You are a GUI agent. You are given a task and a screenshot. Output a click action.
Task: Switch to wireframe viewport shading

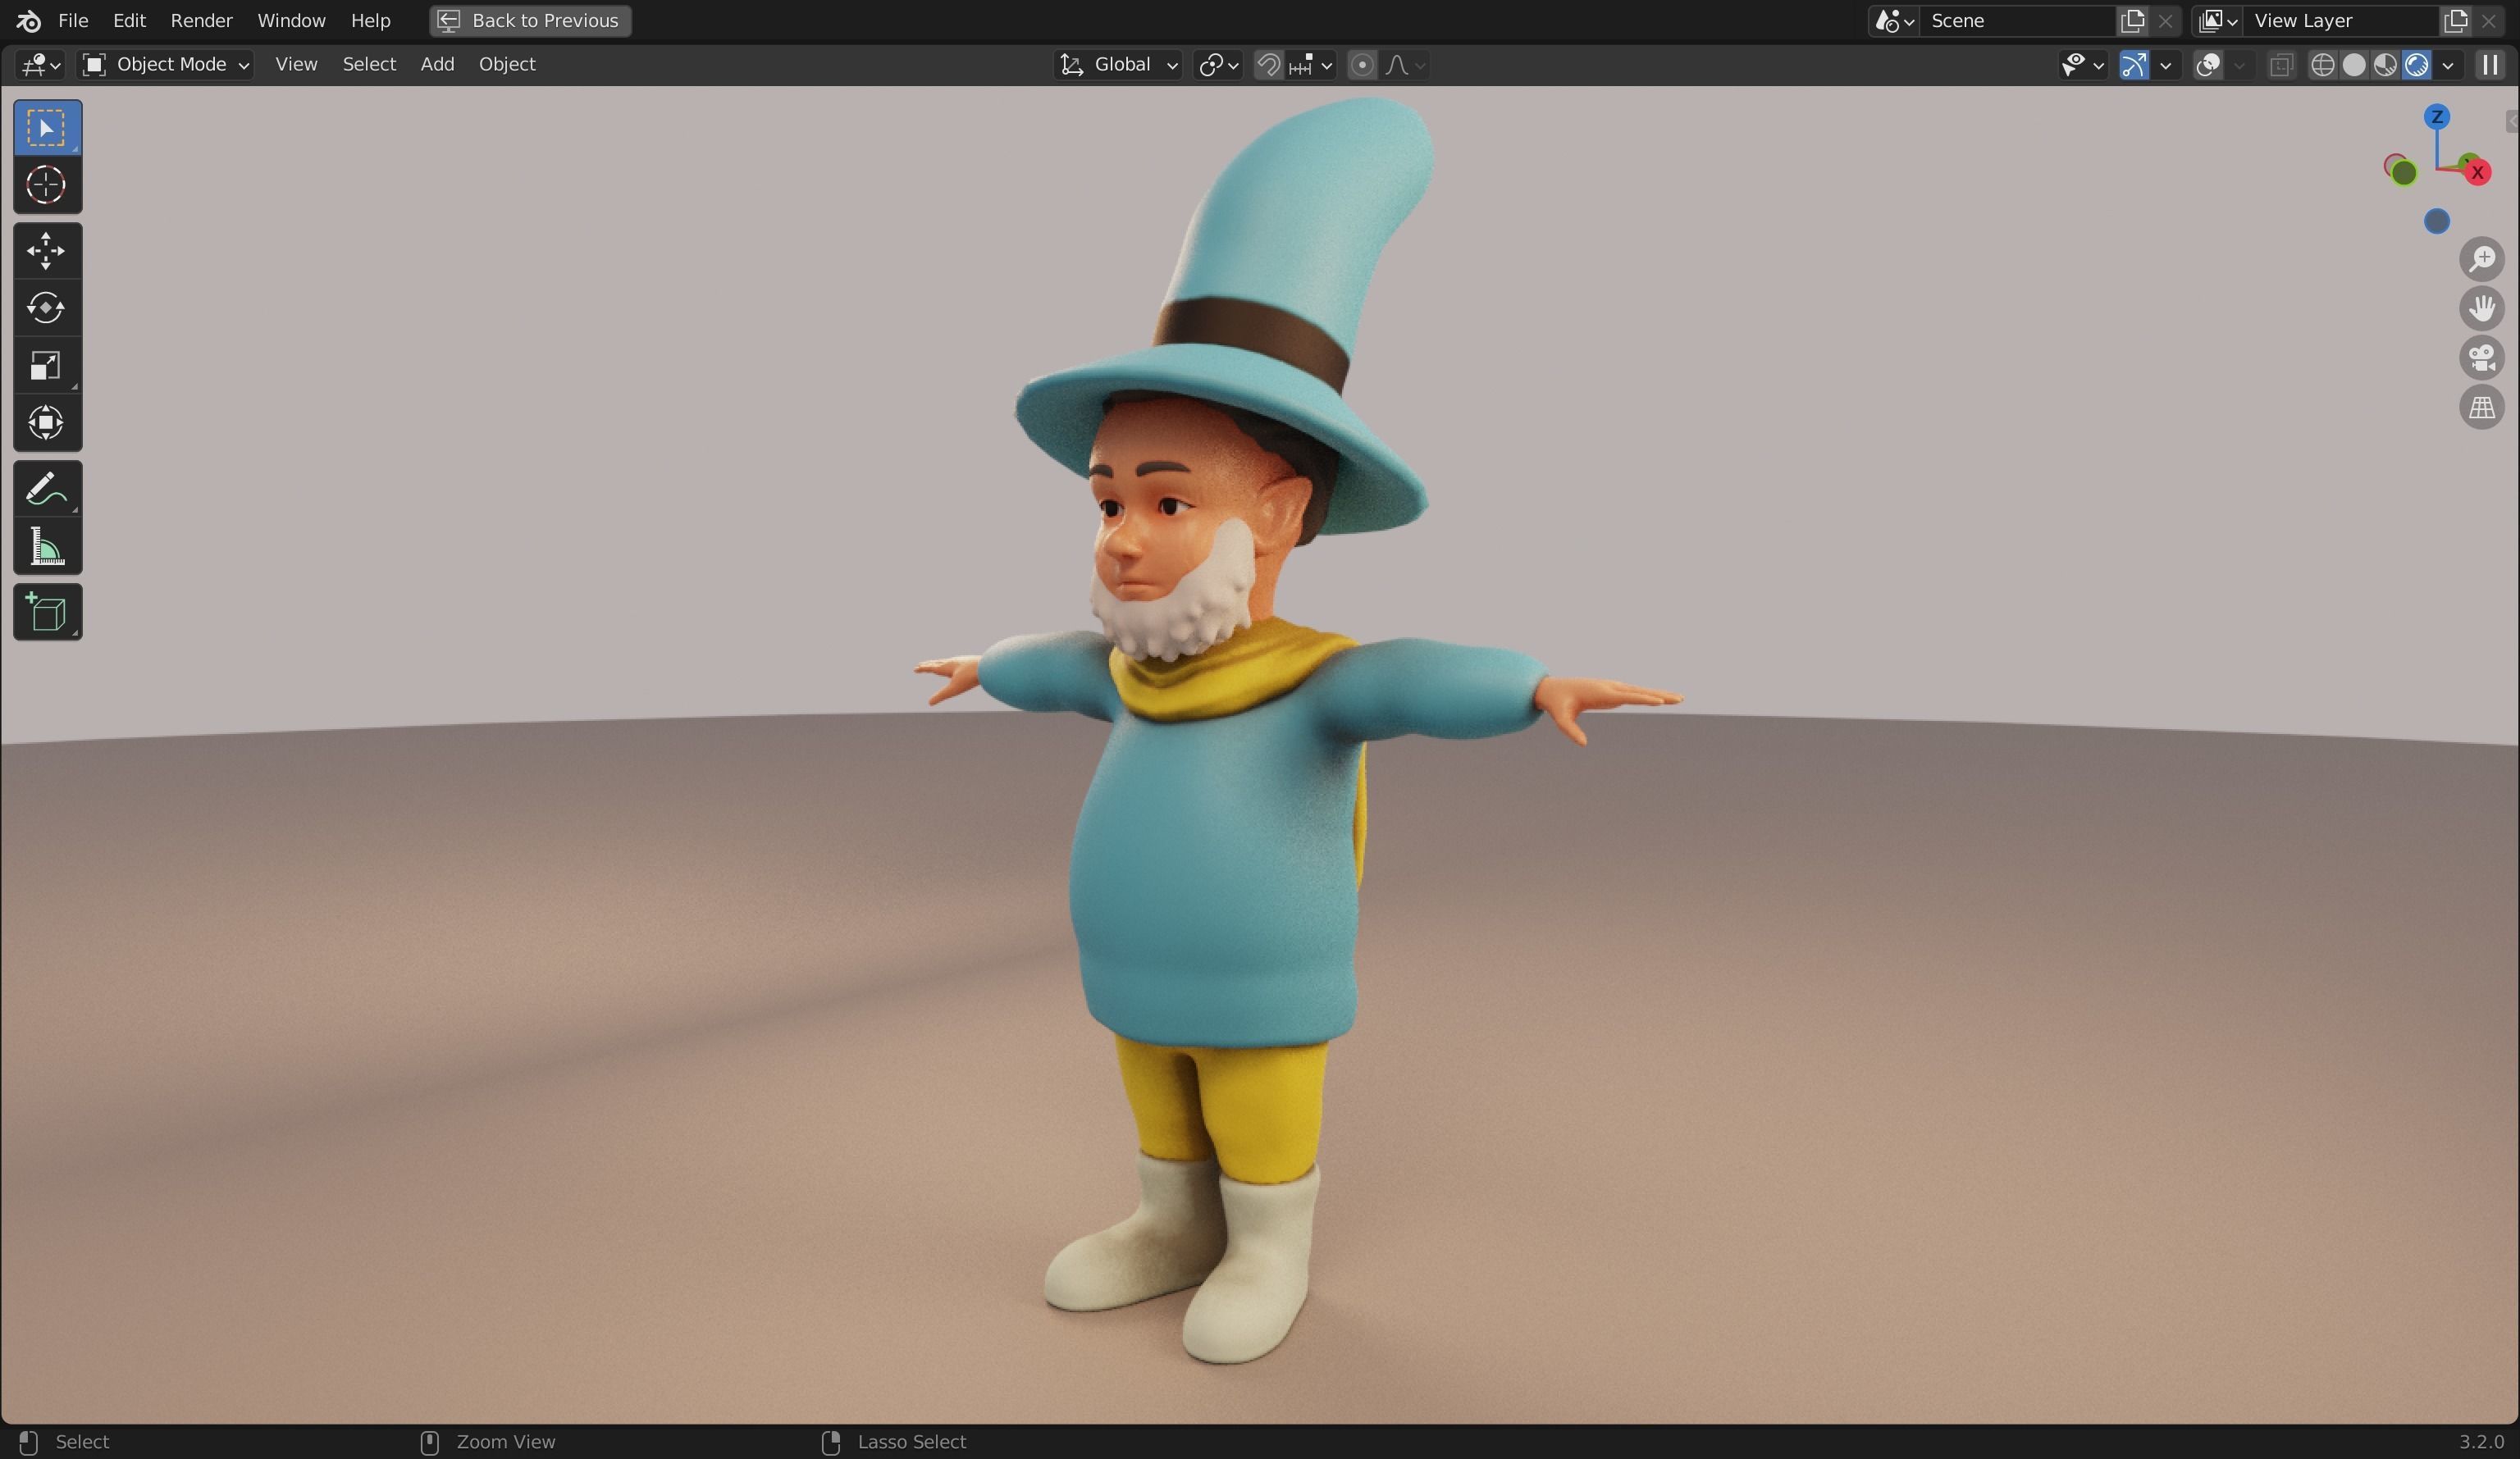click(2322, 65)
